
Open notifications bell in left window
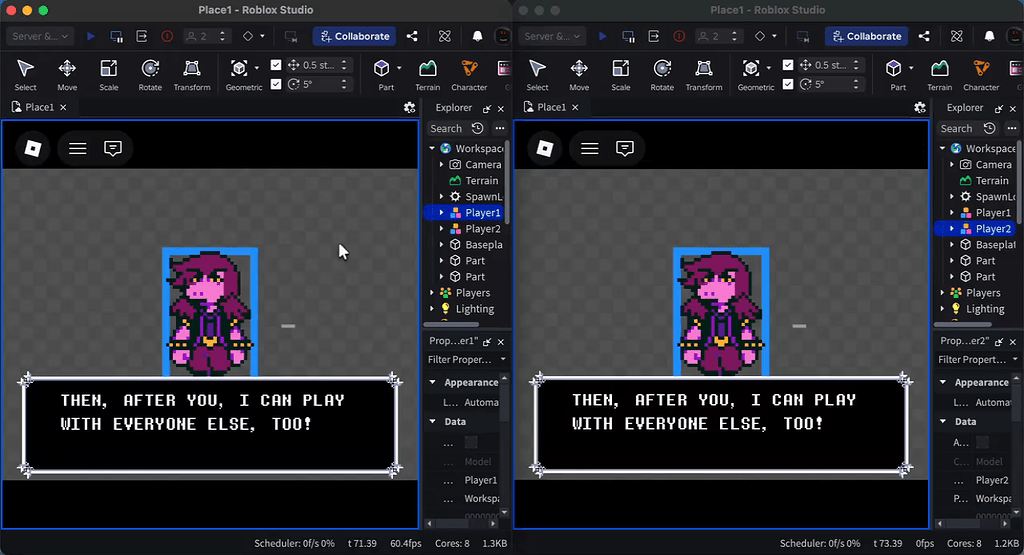(477, 37)
